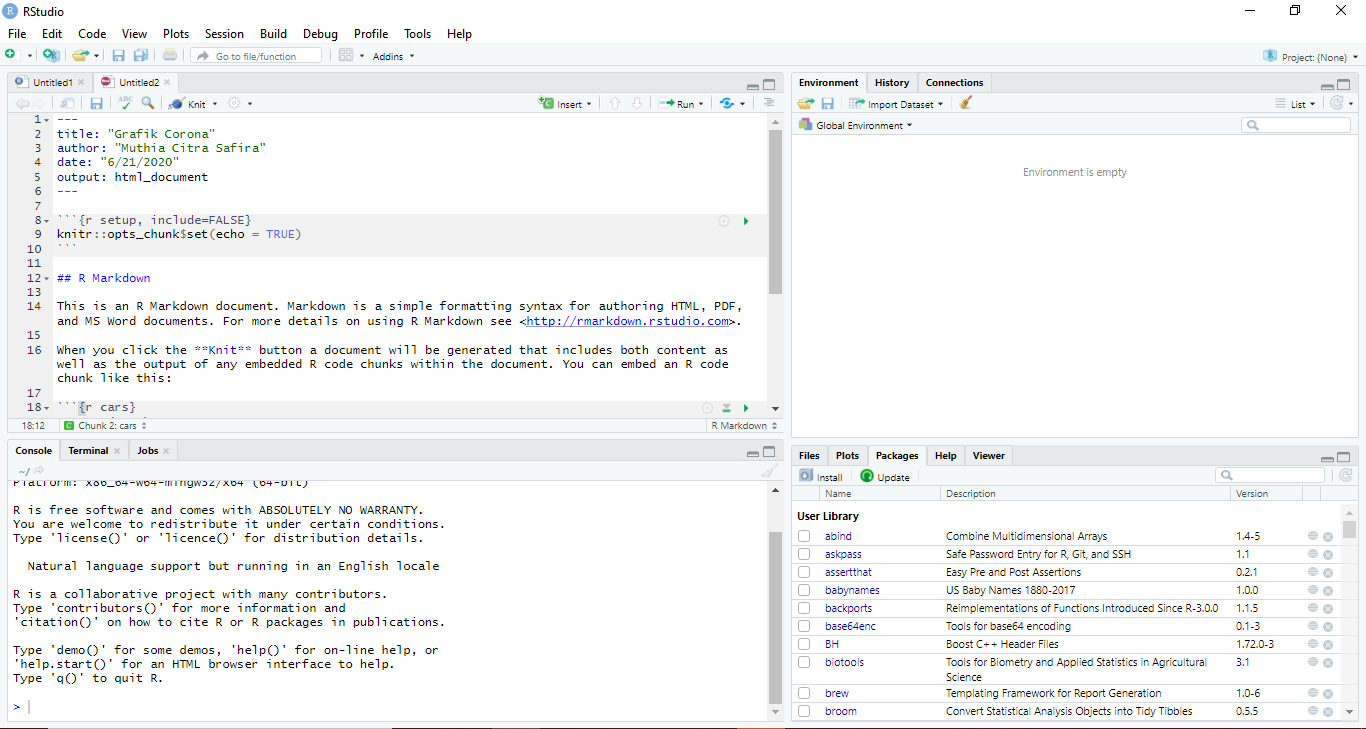Enable the babynames package checkbox
Viewport: 1366px width, 729px height.
(x=804, y=590)
